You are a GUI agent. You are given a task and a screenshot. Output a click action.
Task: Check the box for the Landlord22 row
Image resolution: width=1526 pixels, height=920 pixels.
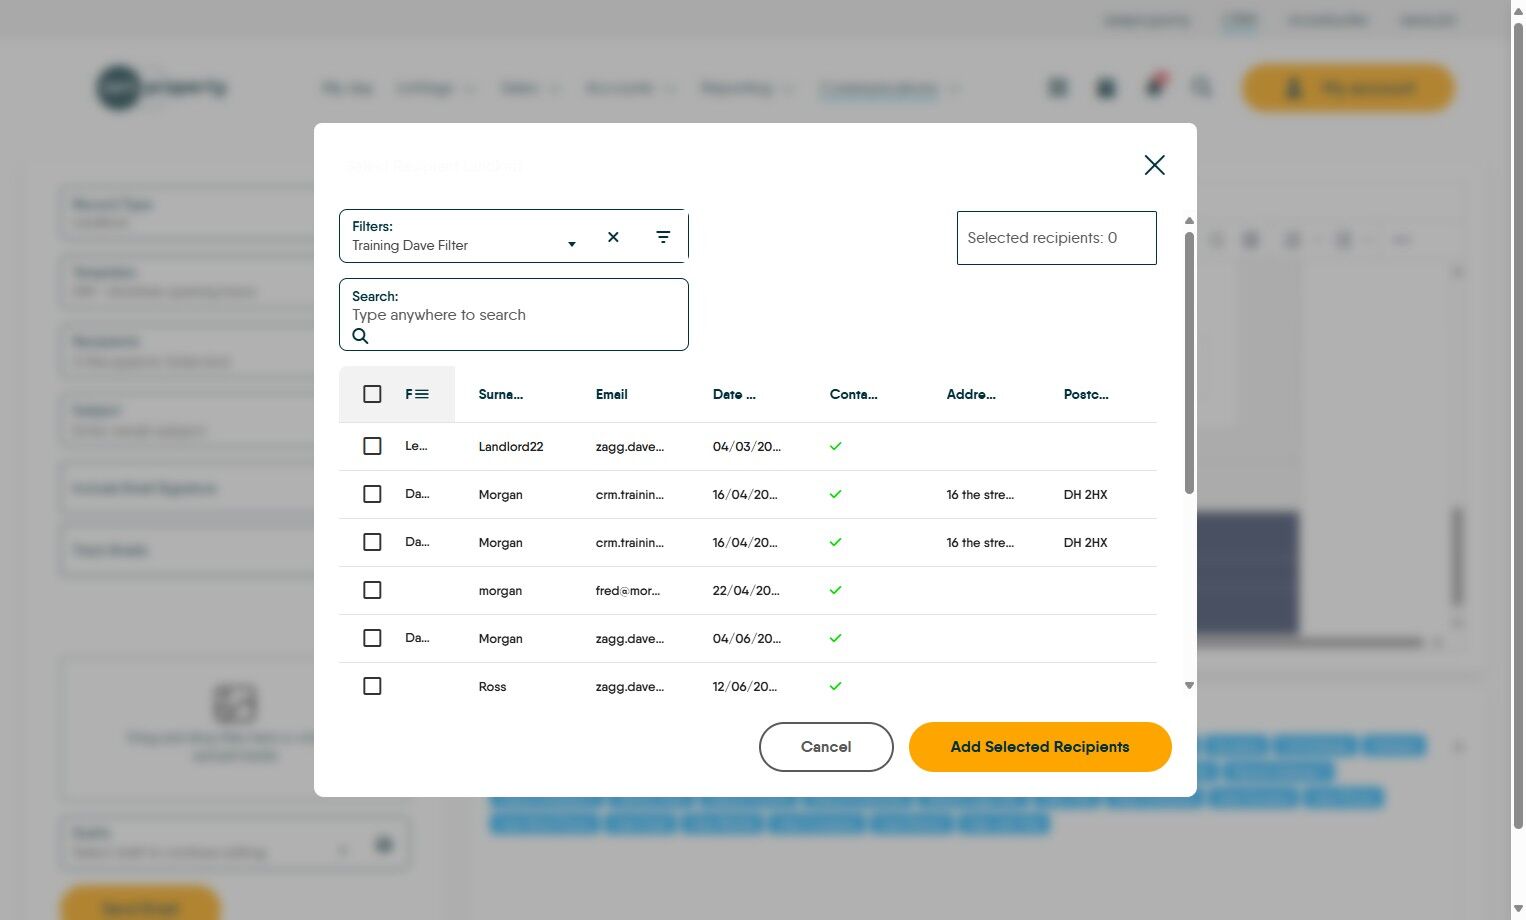(x=372, y=446)
